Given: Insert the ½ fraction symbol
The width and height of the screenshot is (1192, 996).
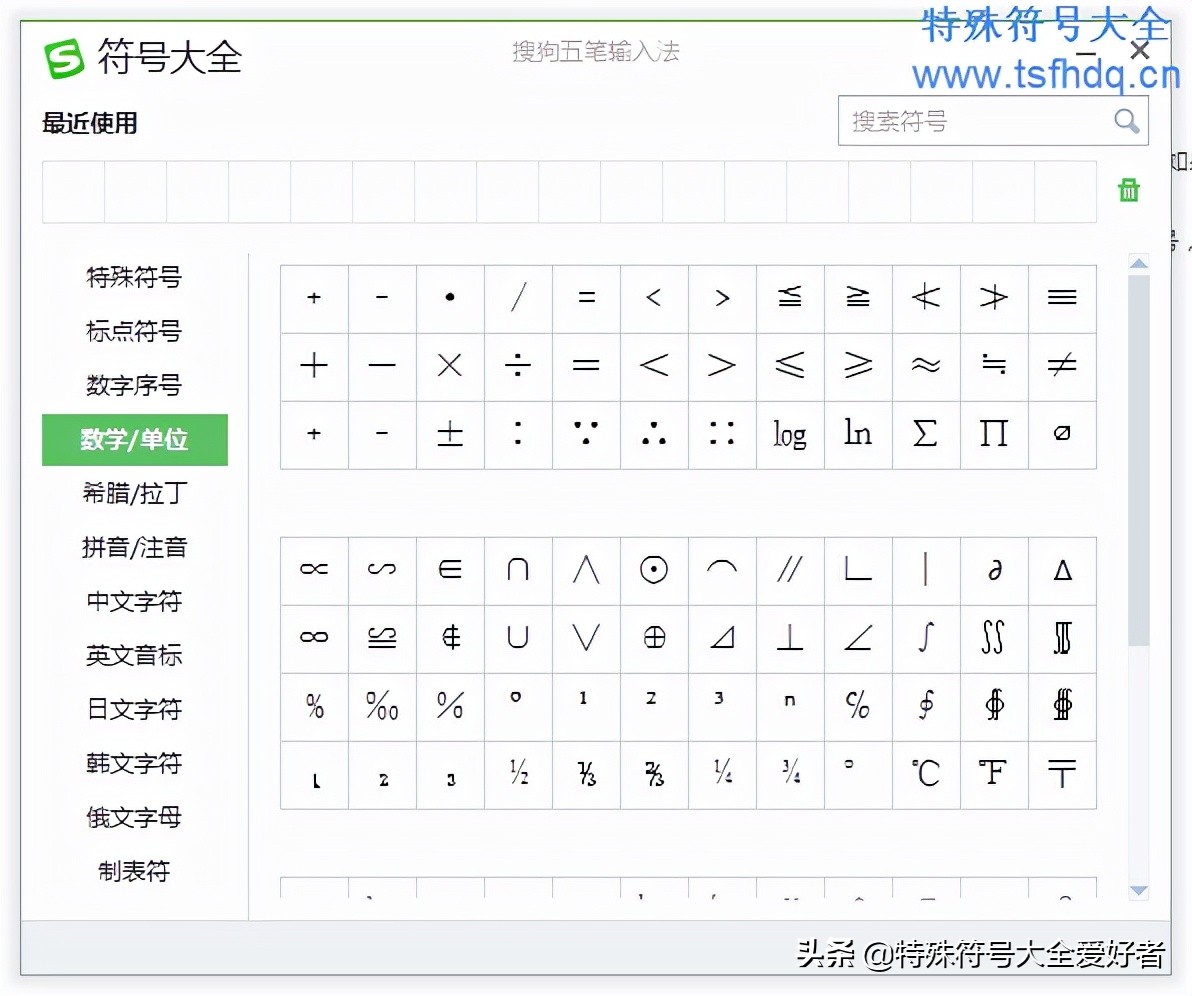Looking at the screenshot, I should 518,773.
